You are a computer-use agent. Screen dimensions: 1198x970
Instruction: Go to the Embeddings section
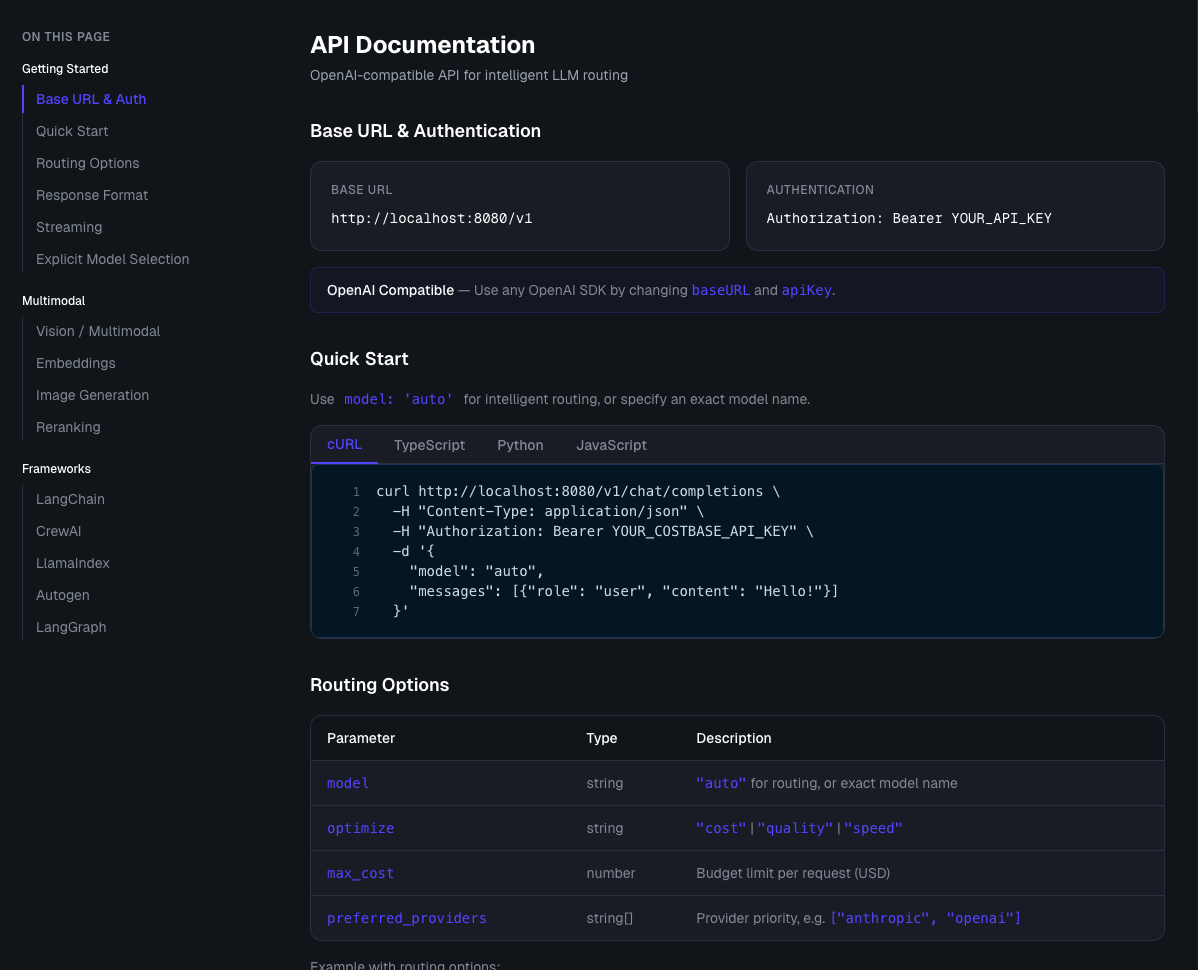[x=75, y=363]
